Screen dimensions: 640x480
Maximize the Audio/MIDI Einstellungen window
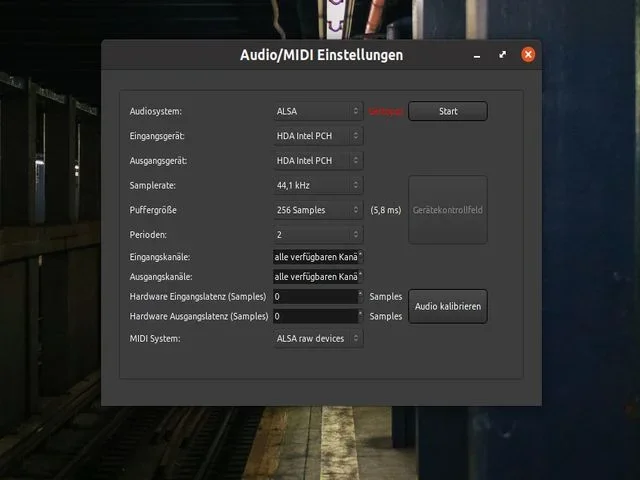tap(502, 54)
